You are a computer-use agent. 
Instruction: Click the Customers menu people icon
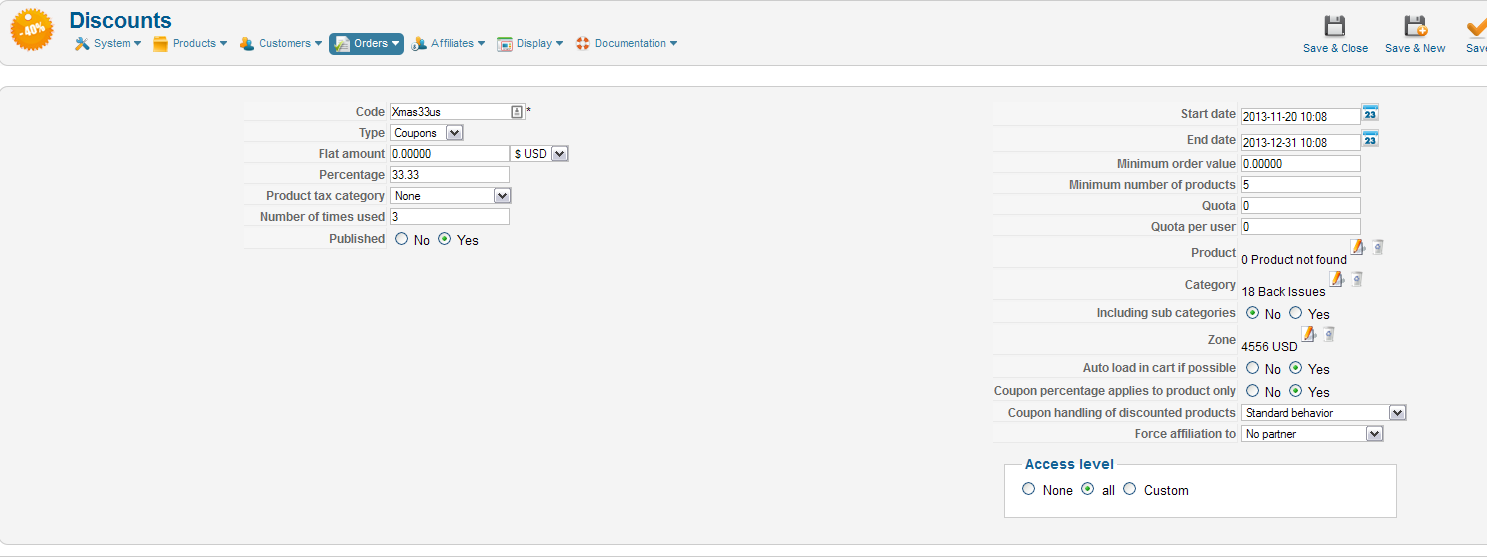click(246, 43)
